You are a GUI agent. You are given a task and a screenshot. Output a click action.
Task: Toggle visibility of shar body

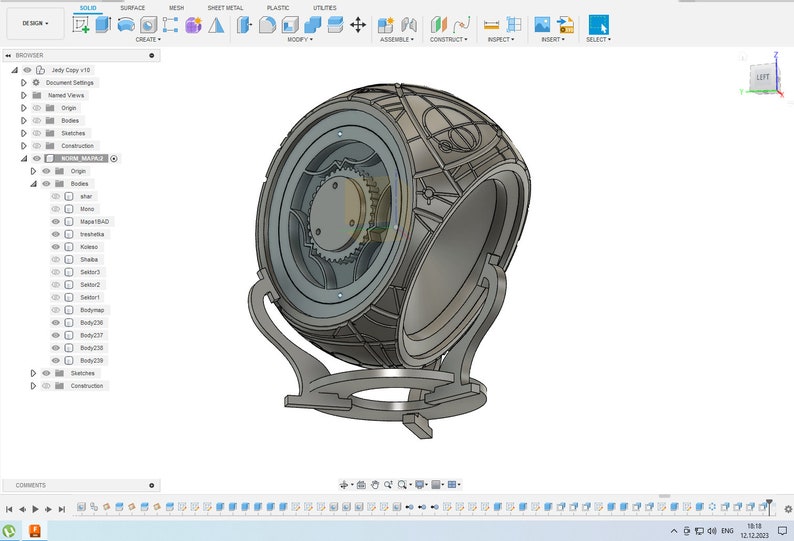(x=56, y=197)
